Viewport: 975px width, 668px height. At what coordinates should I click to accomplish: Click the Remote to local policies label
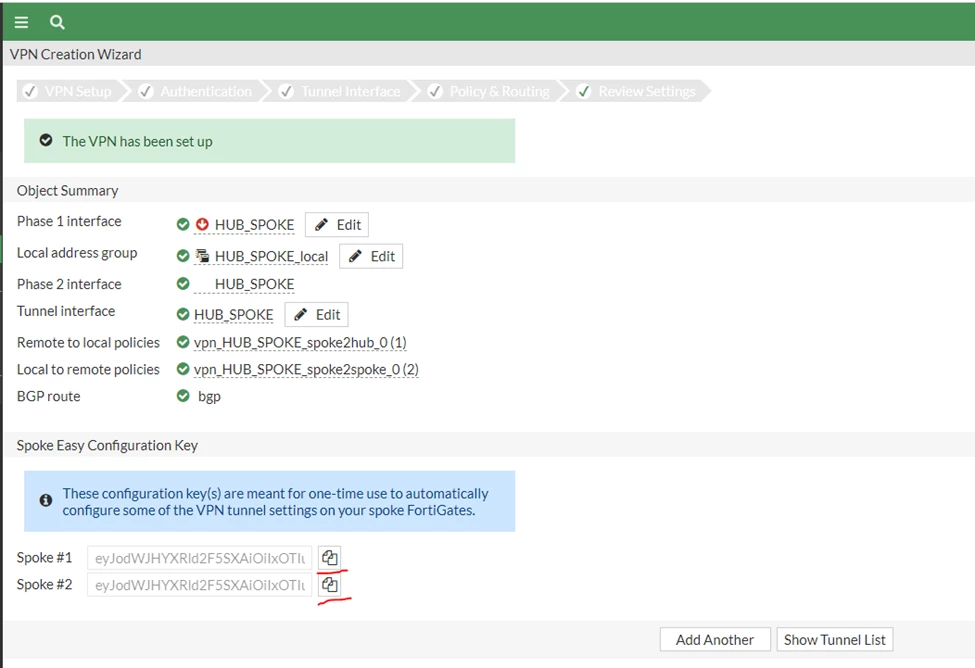(x=88, y=342)
